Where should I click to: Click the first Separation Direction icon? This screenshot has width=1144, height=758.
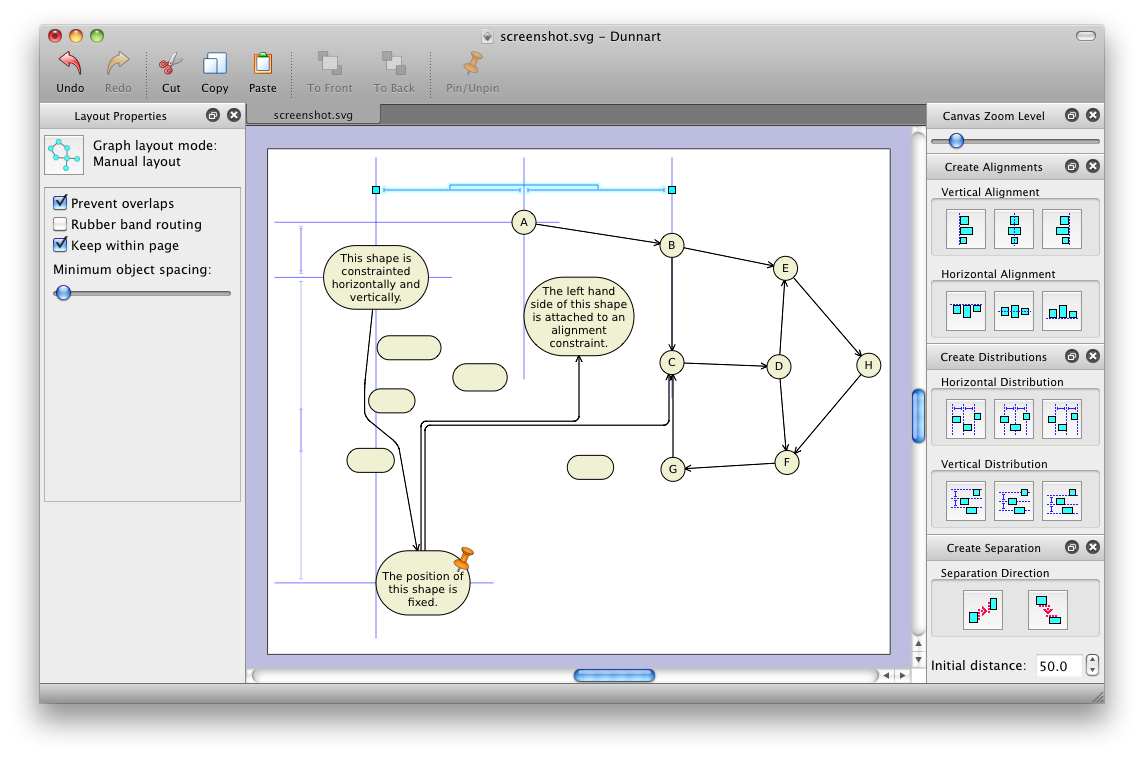click(984, 609)
